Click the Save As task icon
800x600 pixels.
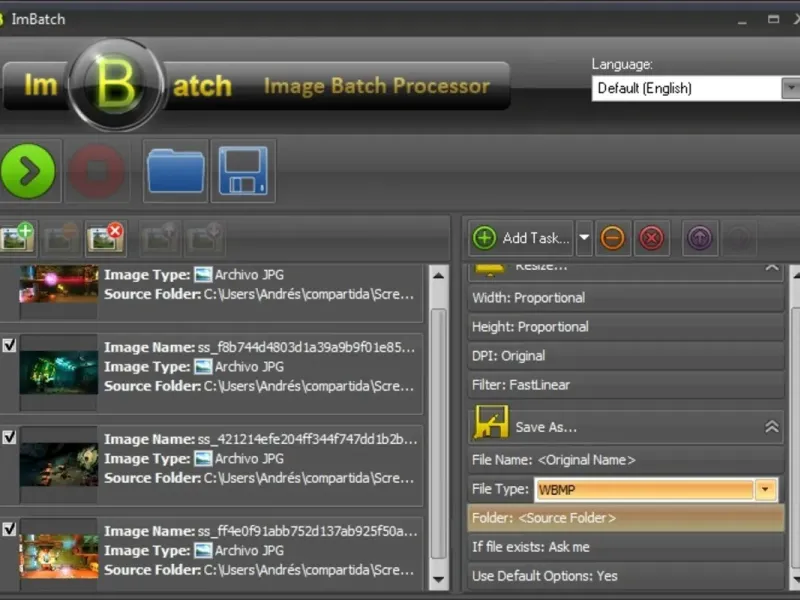point(491,422)
